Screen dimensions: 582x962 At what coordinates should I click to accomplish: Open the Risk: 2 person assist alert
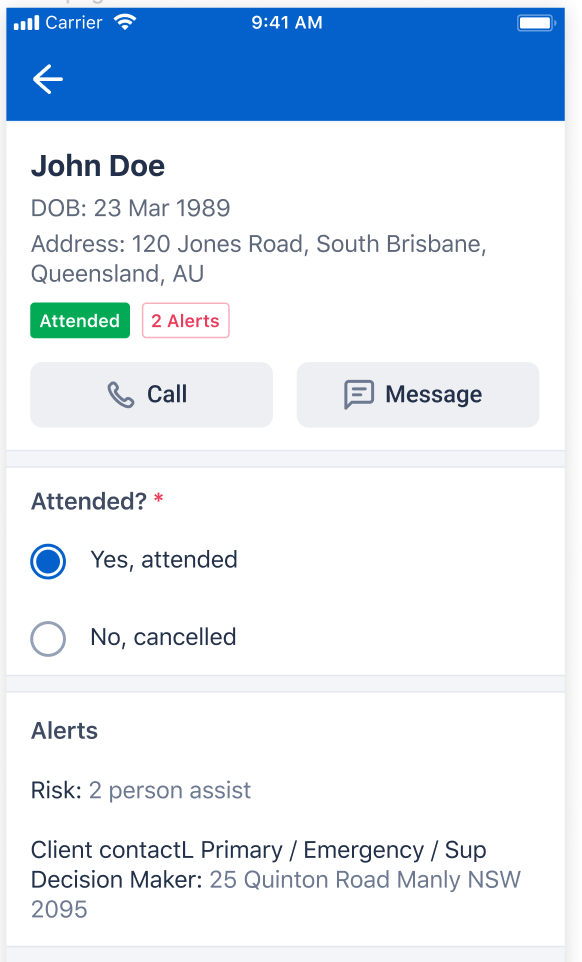(x=141, y=790)
